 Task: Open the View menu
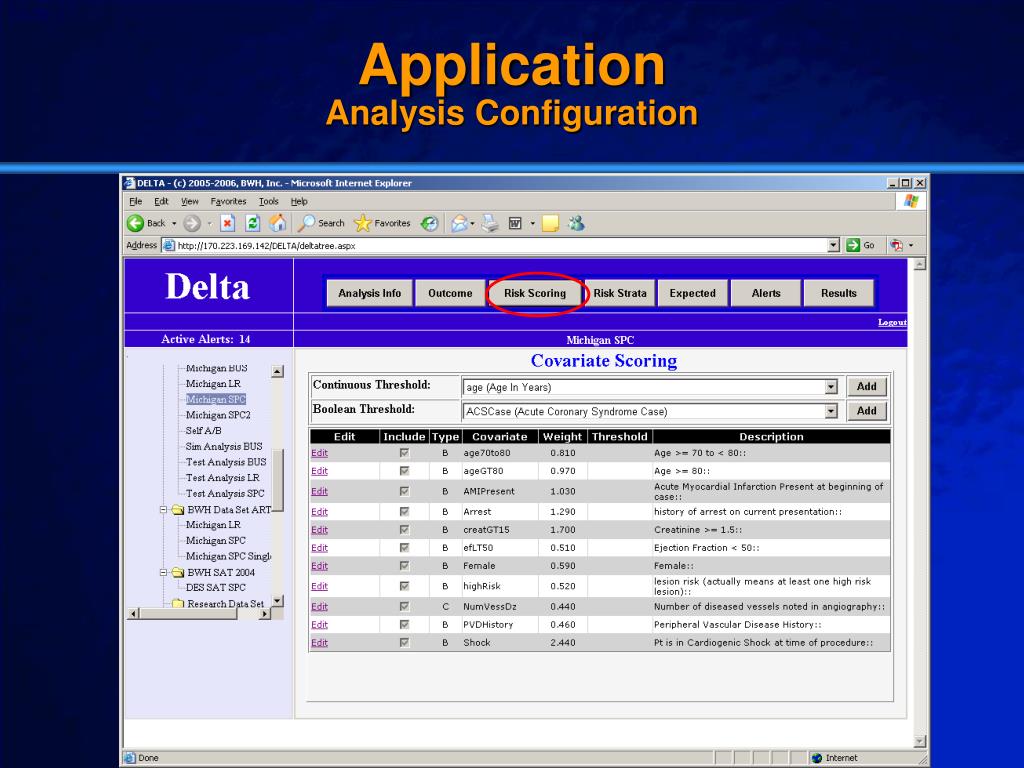point(189,201)
